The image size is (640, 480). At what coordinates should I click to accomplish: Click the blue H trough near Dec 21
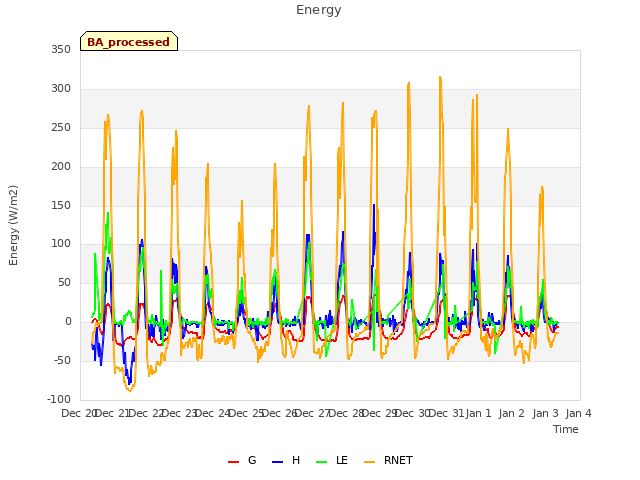[129, 384]
